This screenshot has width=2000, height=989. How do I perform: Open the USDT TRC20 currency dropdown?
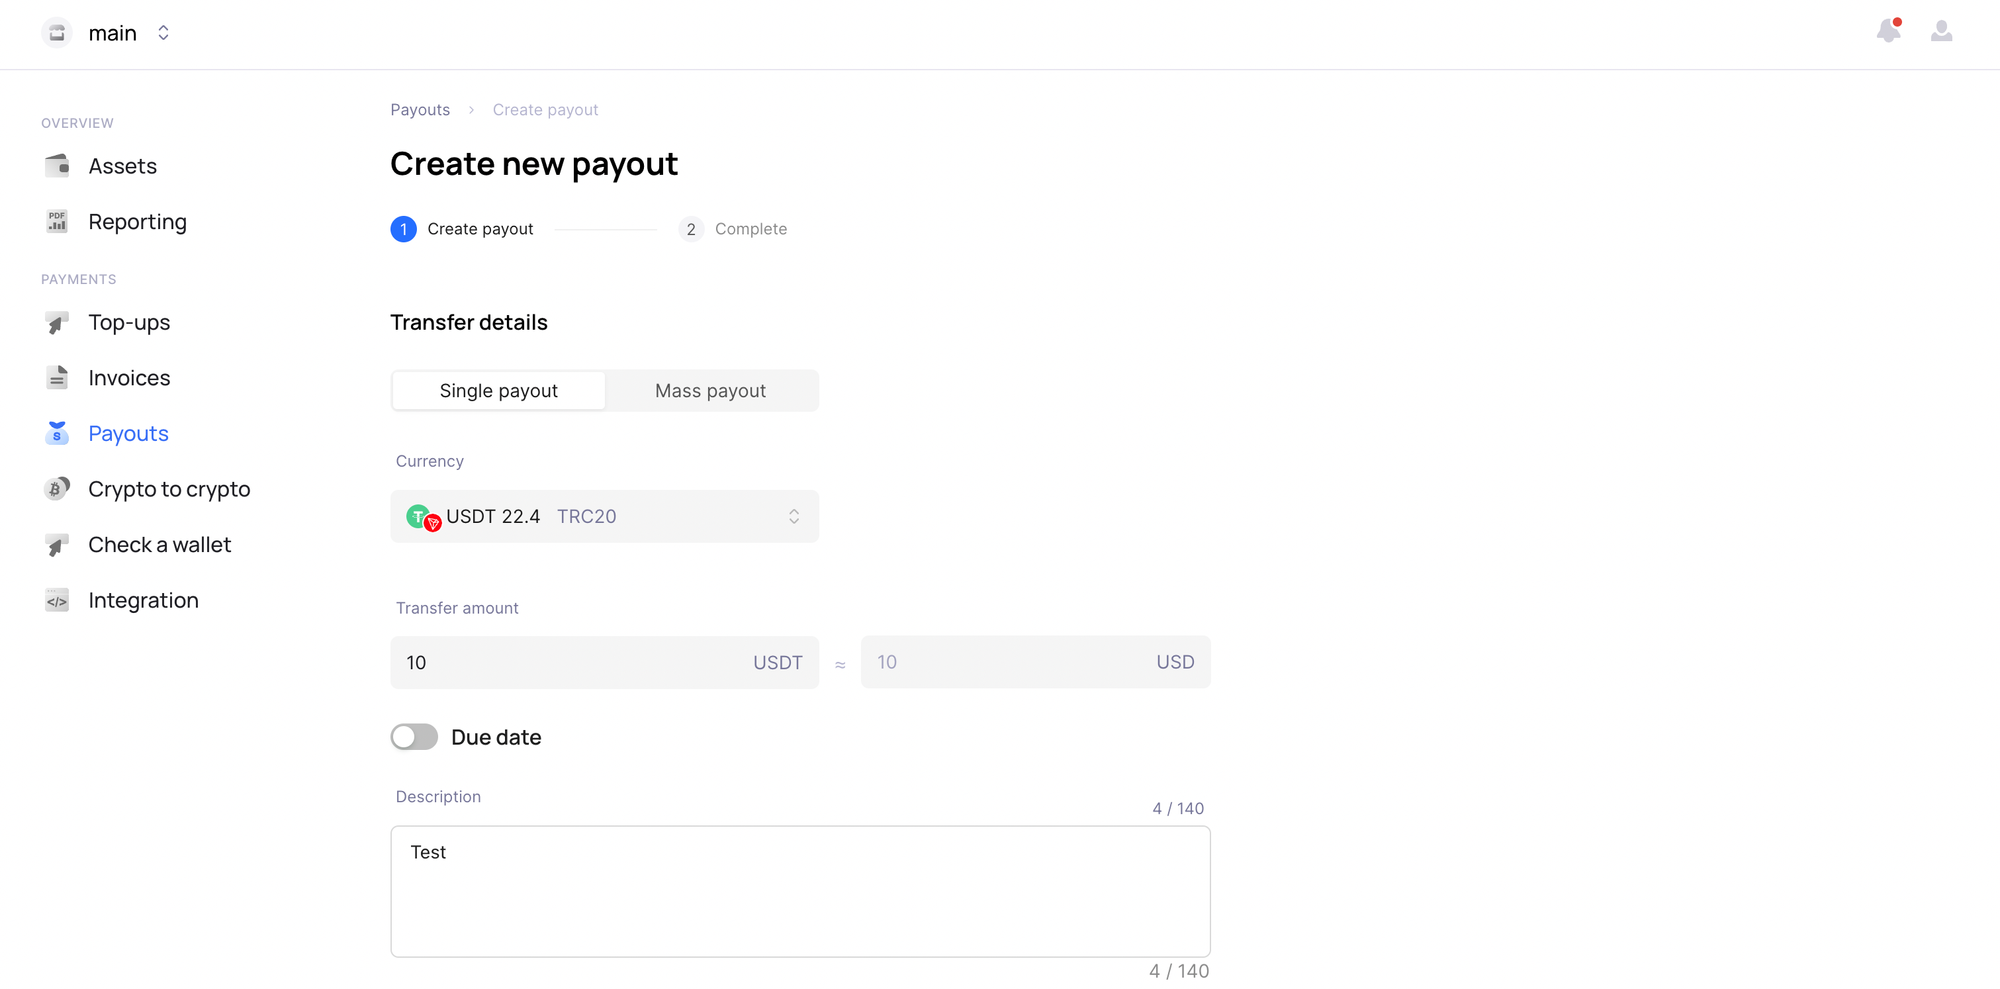coord(604,517)
